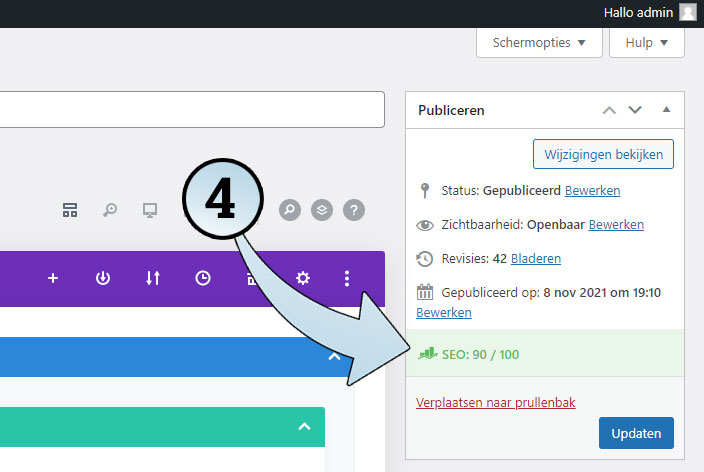Viewport: 704px width, 472px height.
Task: Click the up-down arrows portability icon
Action: click(153, 278)
